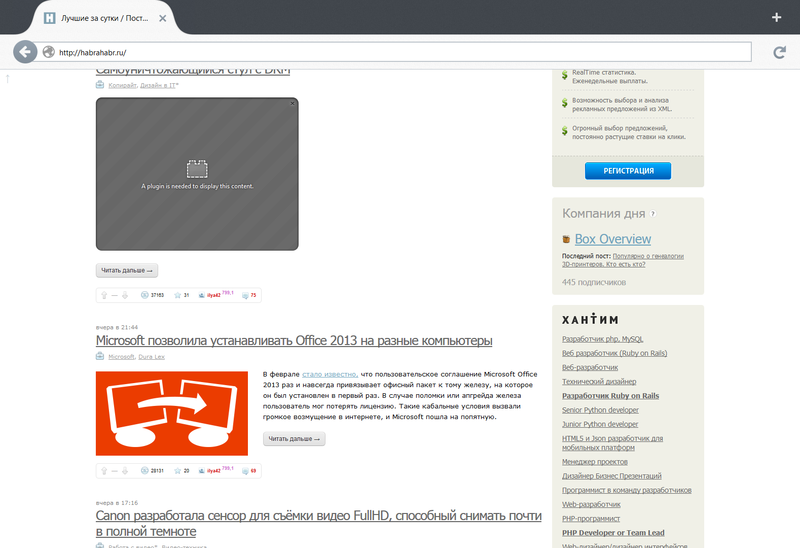
Task: Open the 'Web-разработчик' vacancy link
Action: point(591,505)
